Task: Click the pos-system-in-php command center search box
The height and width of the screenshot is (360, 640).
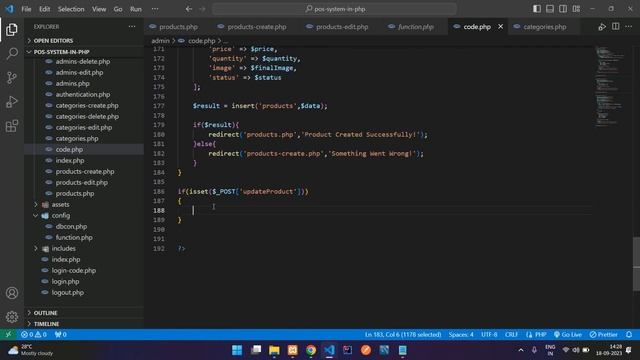Action: tap(334, 9)
